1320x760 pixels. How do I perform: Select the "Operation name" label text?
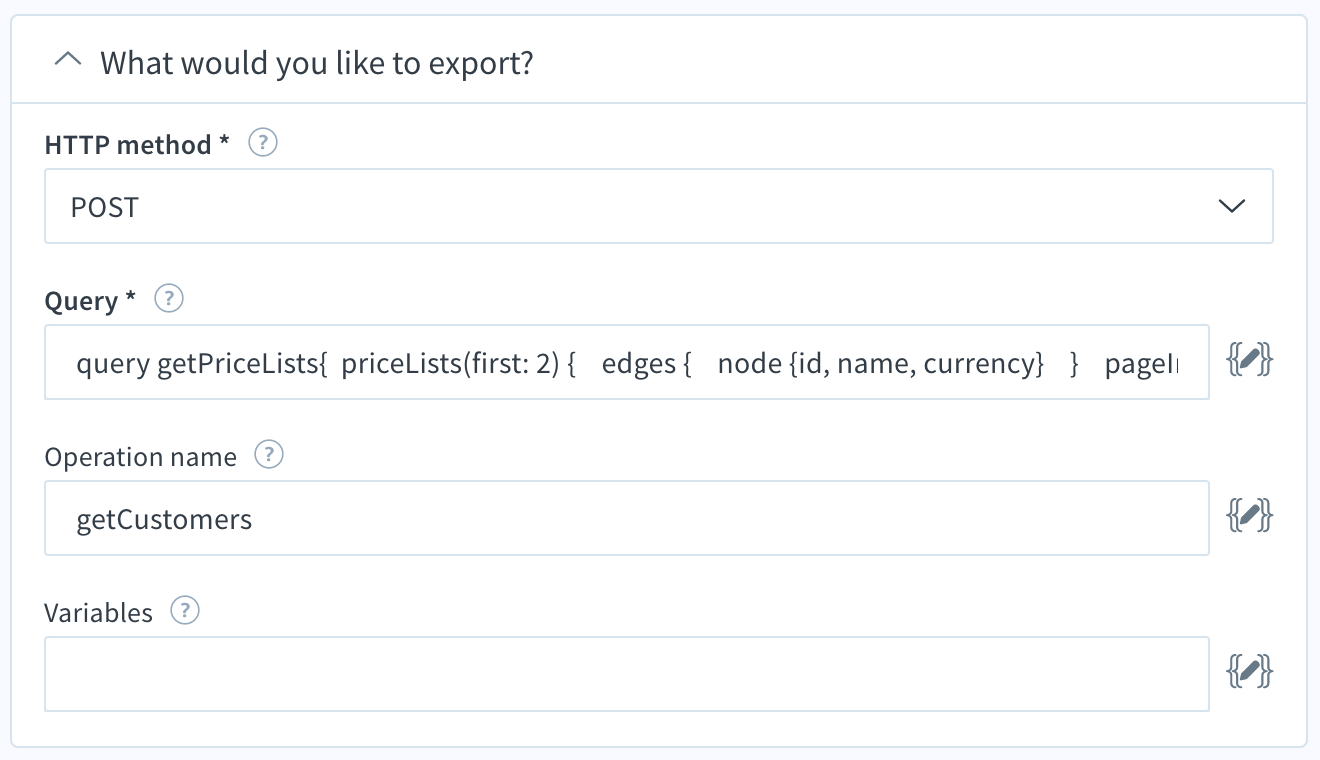tap(141, 457)
